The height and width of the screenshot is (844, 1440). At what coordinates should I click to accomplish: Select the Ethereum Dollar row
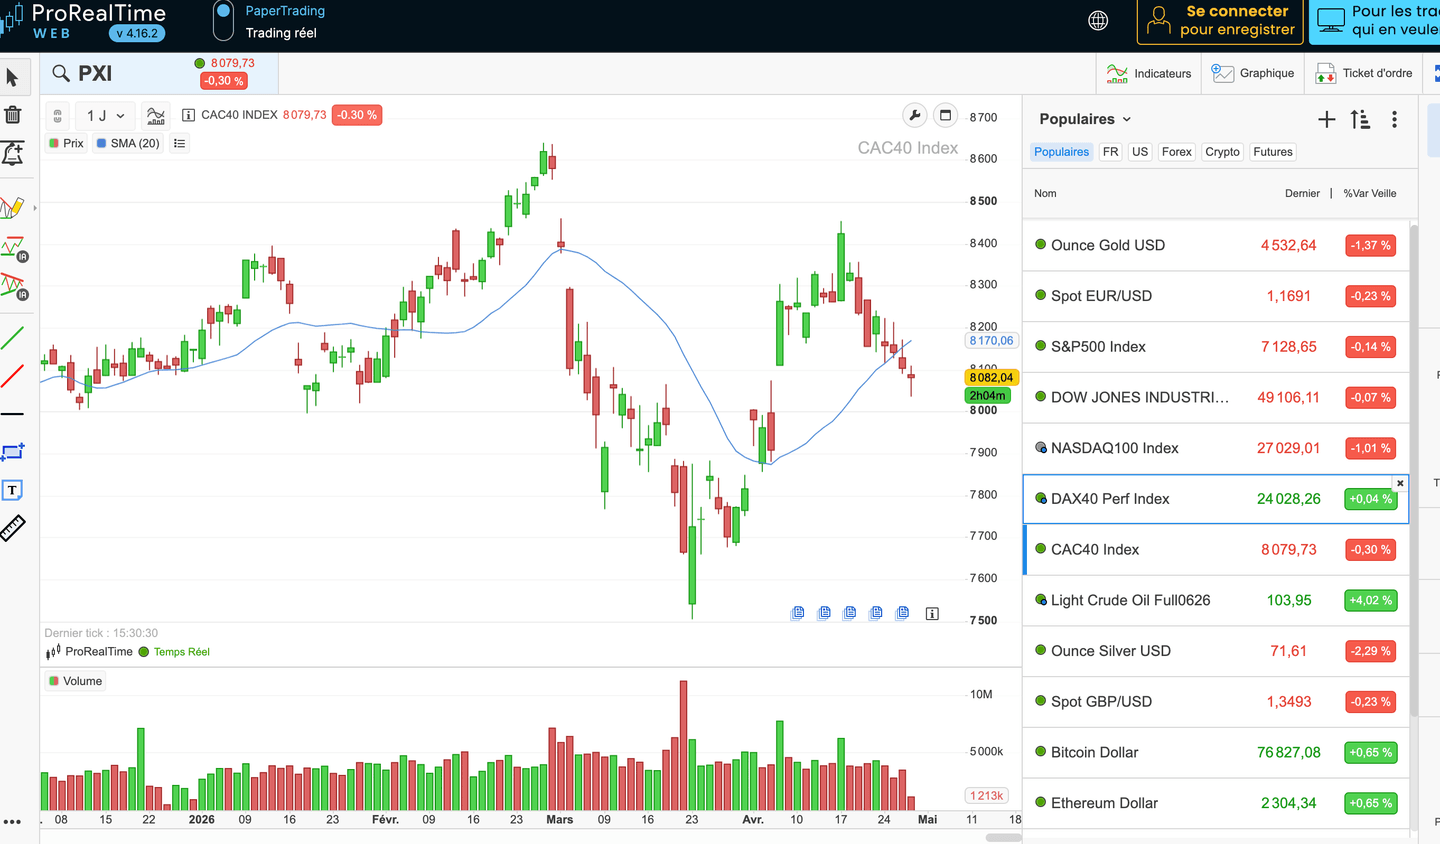click(x=1216, y=803)
